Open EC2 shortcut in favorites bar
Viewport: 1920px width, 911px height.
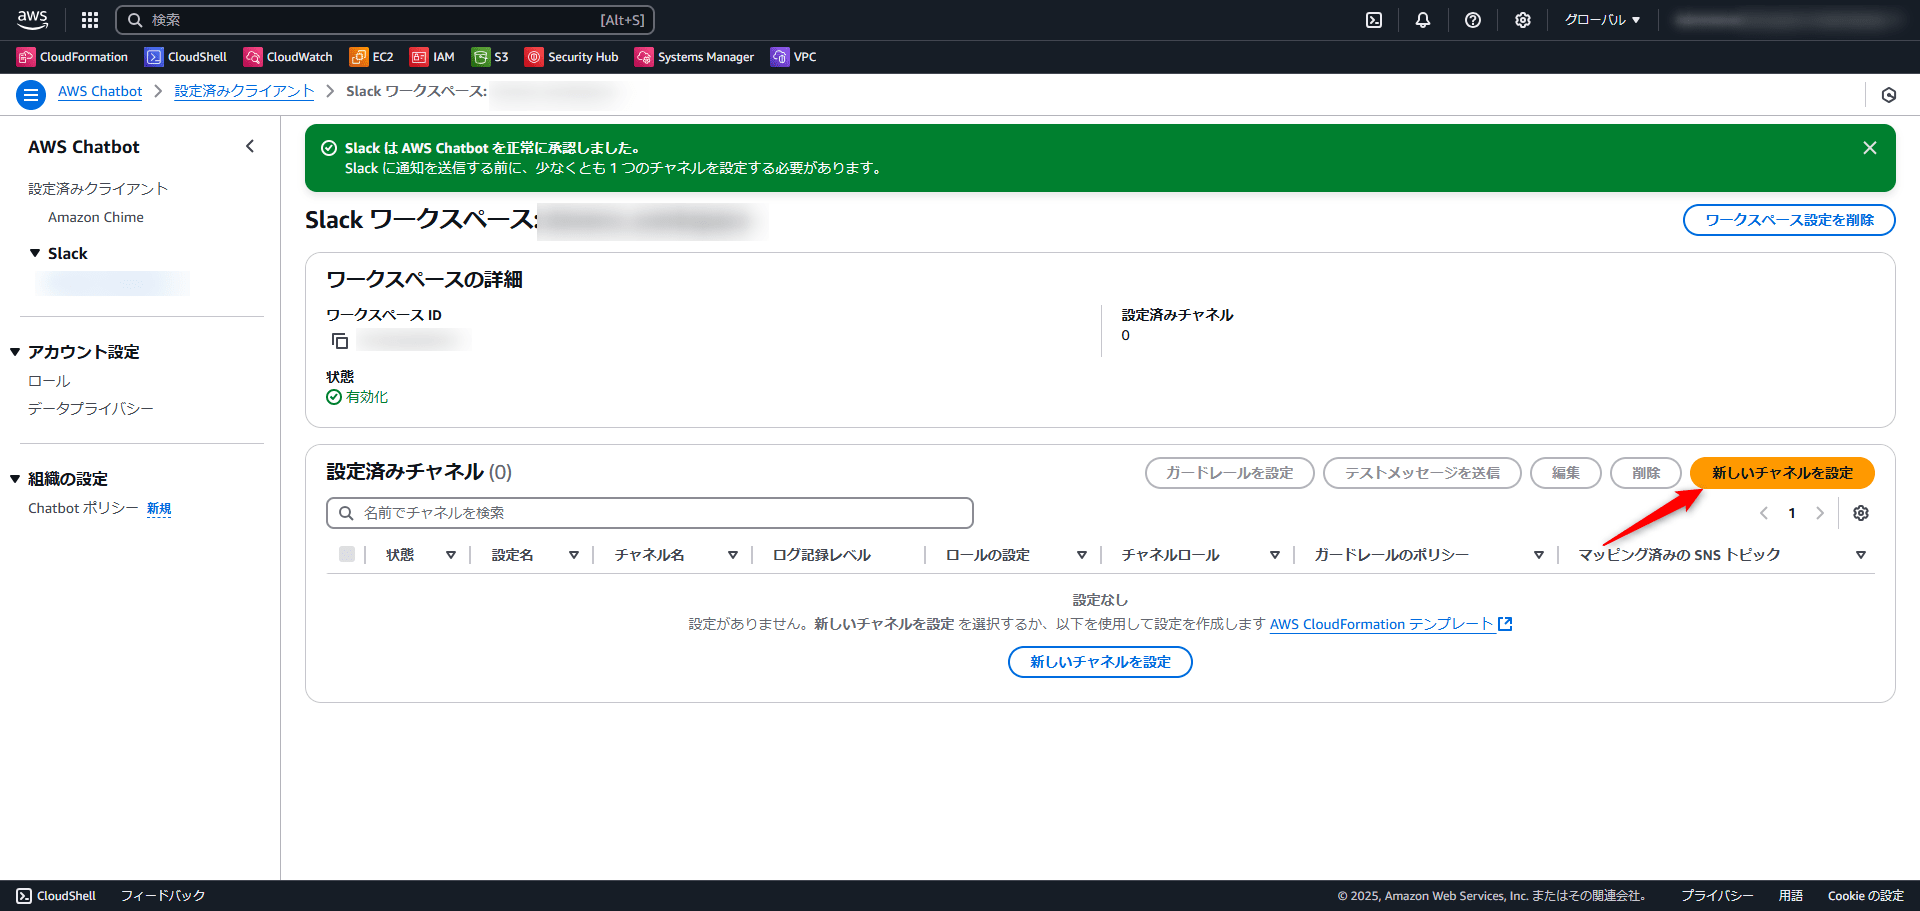[x=371, y=57]
